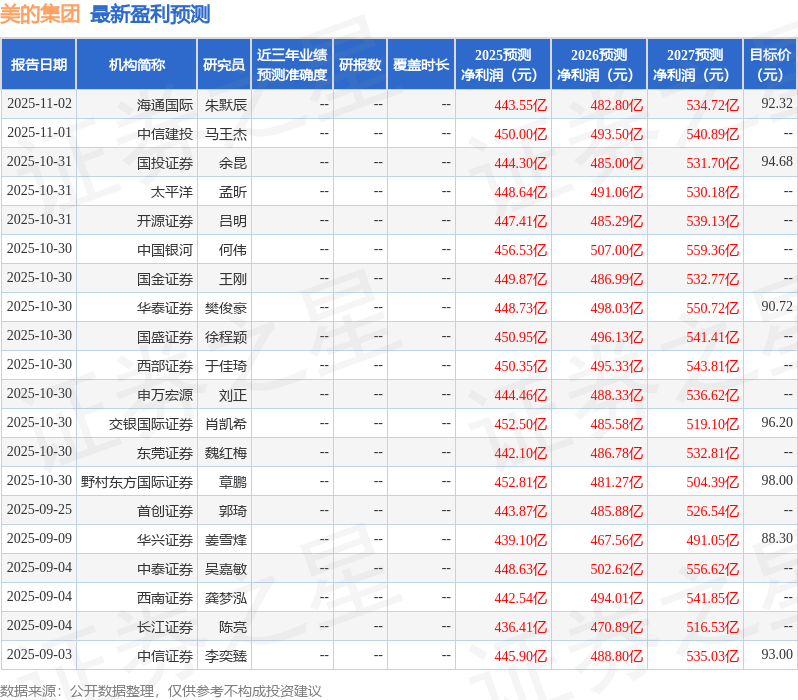Click the 最新盈利预测 heading
This screenshot has height=700, width=798.
(x=150, y=14)
